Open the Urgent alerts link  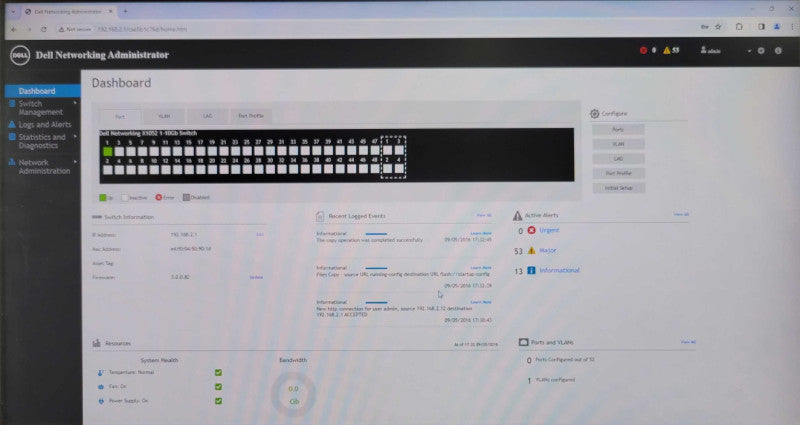tap(549, 230)
